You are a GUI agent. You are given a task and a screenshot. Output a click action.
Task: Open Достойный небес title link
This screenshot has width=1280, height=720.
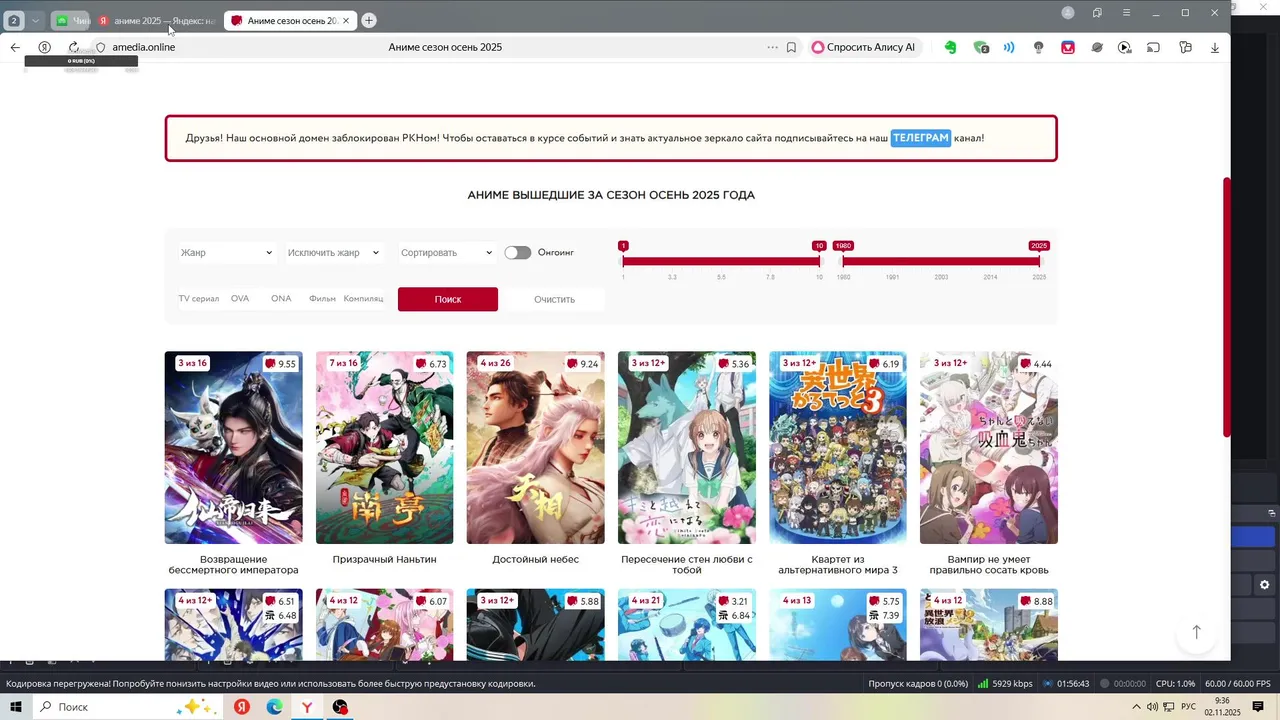click(x=535, y=560)
